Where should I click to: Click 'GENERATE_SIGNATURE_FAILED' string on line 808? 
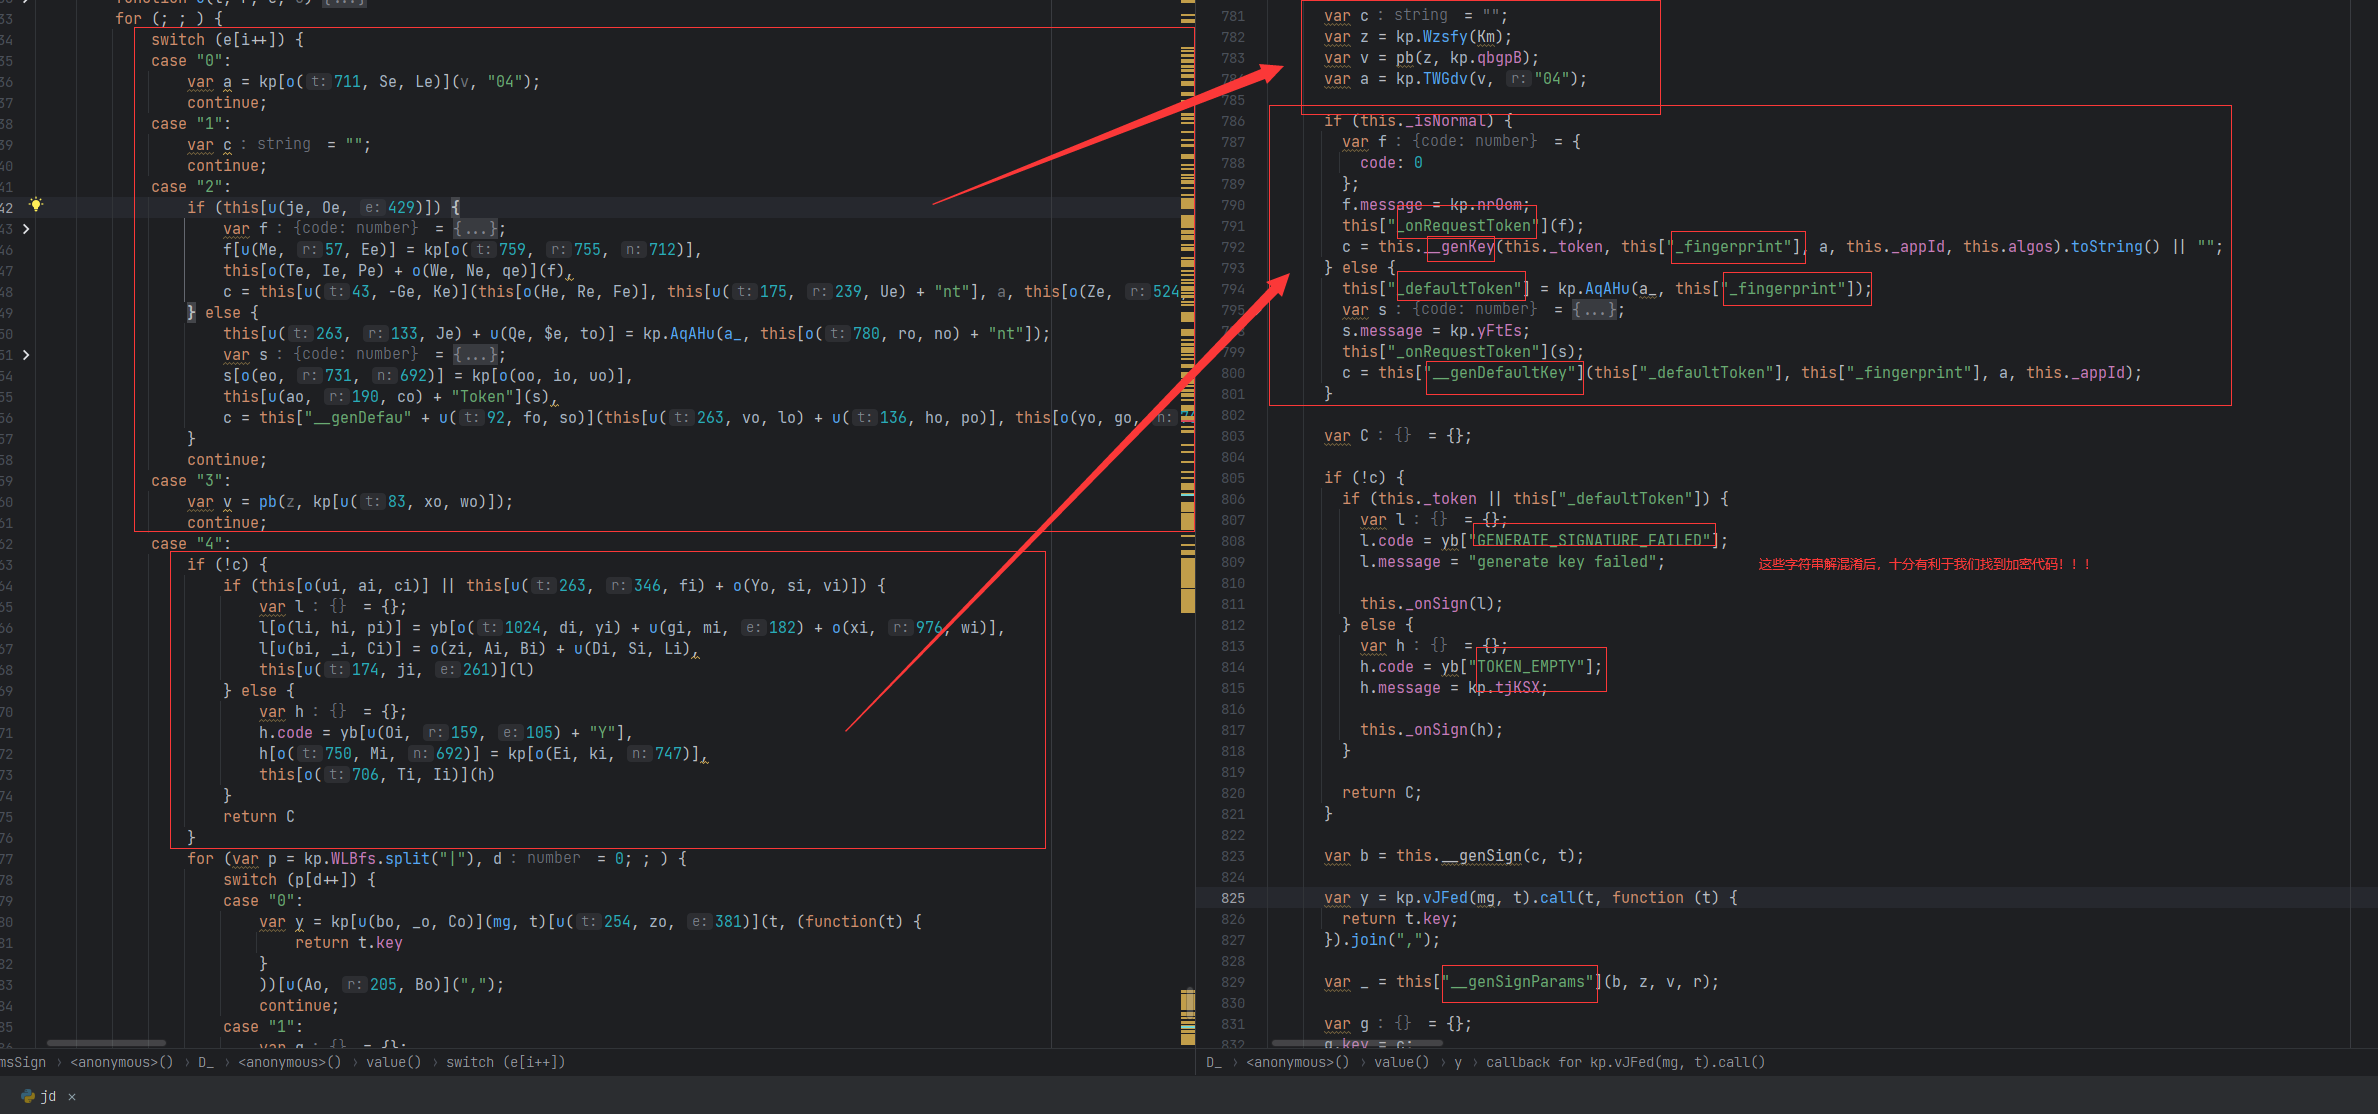[x=1592, y=540]
